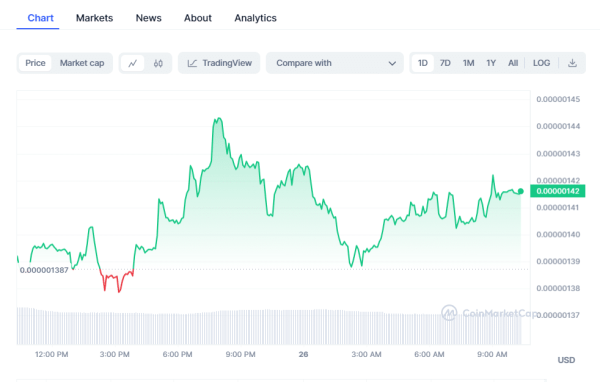Download chart data icon
The width and height of the screenshot is (600, 382).
tap(572, 63)
